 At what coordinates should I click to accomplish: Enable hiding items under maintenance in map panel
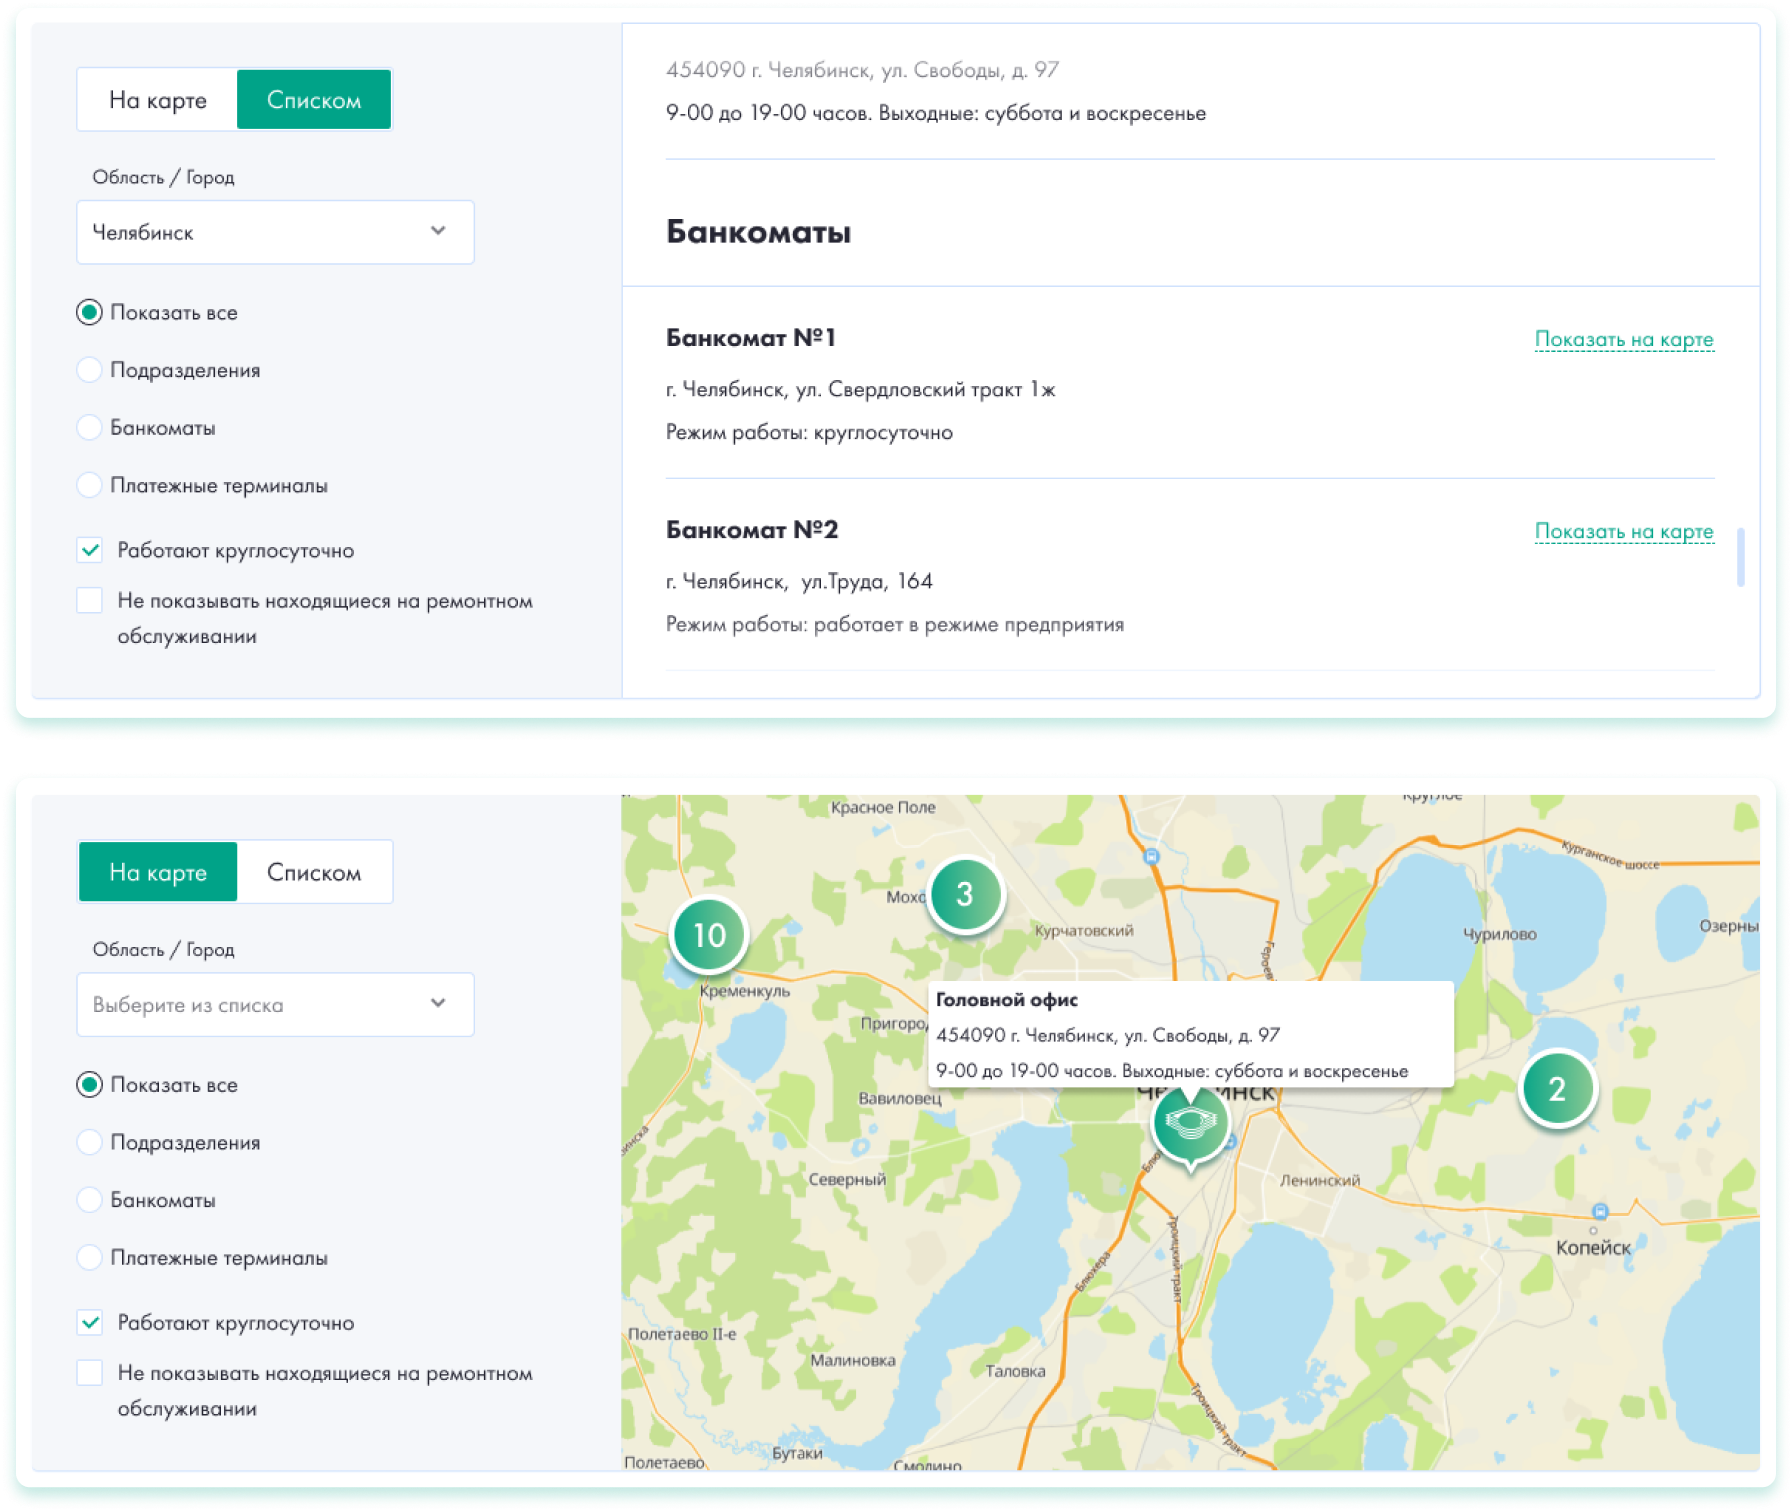pyautogui.click(x=90, y=1373)
